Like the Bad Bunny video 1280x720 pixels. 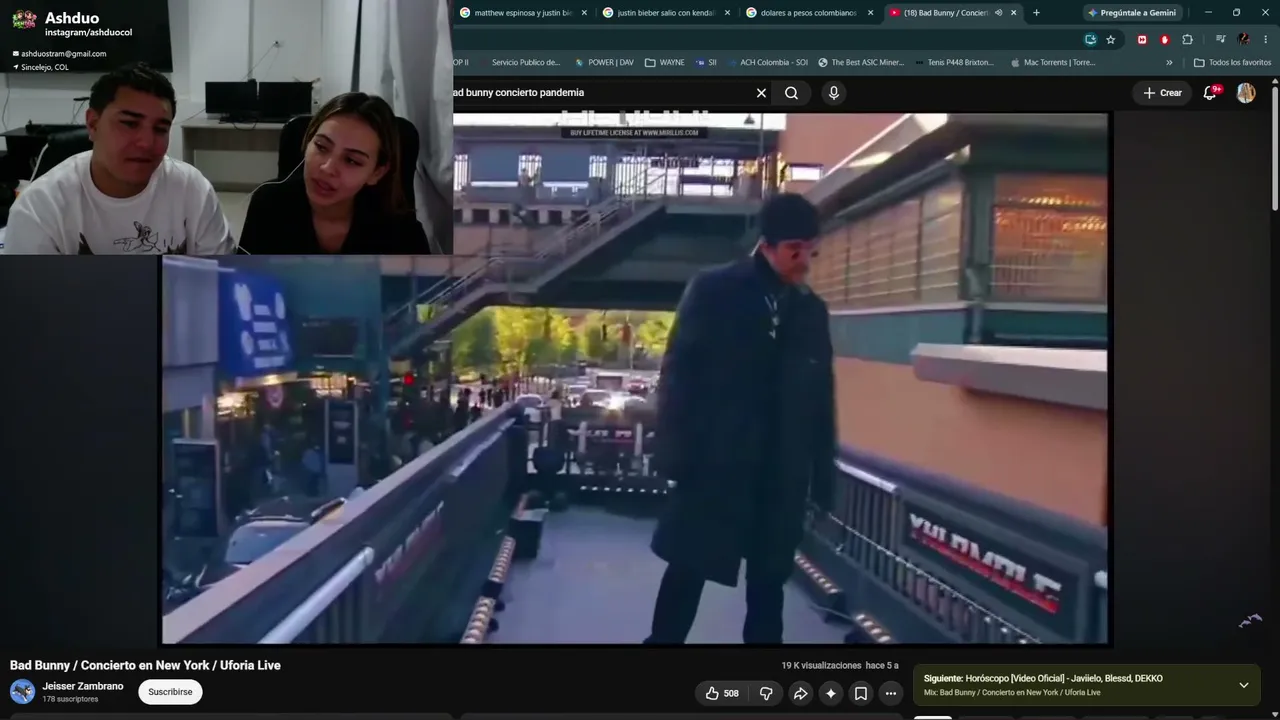pos(722,693)
